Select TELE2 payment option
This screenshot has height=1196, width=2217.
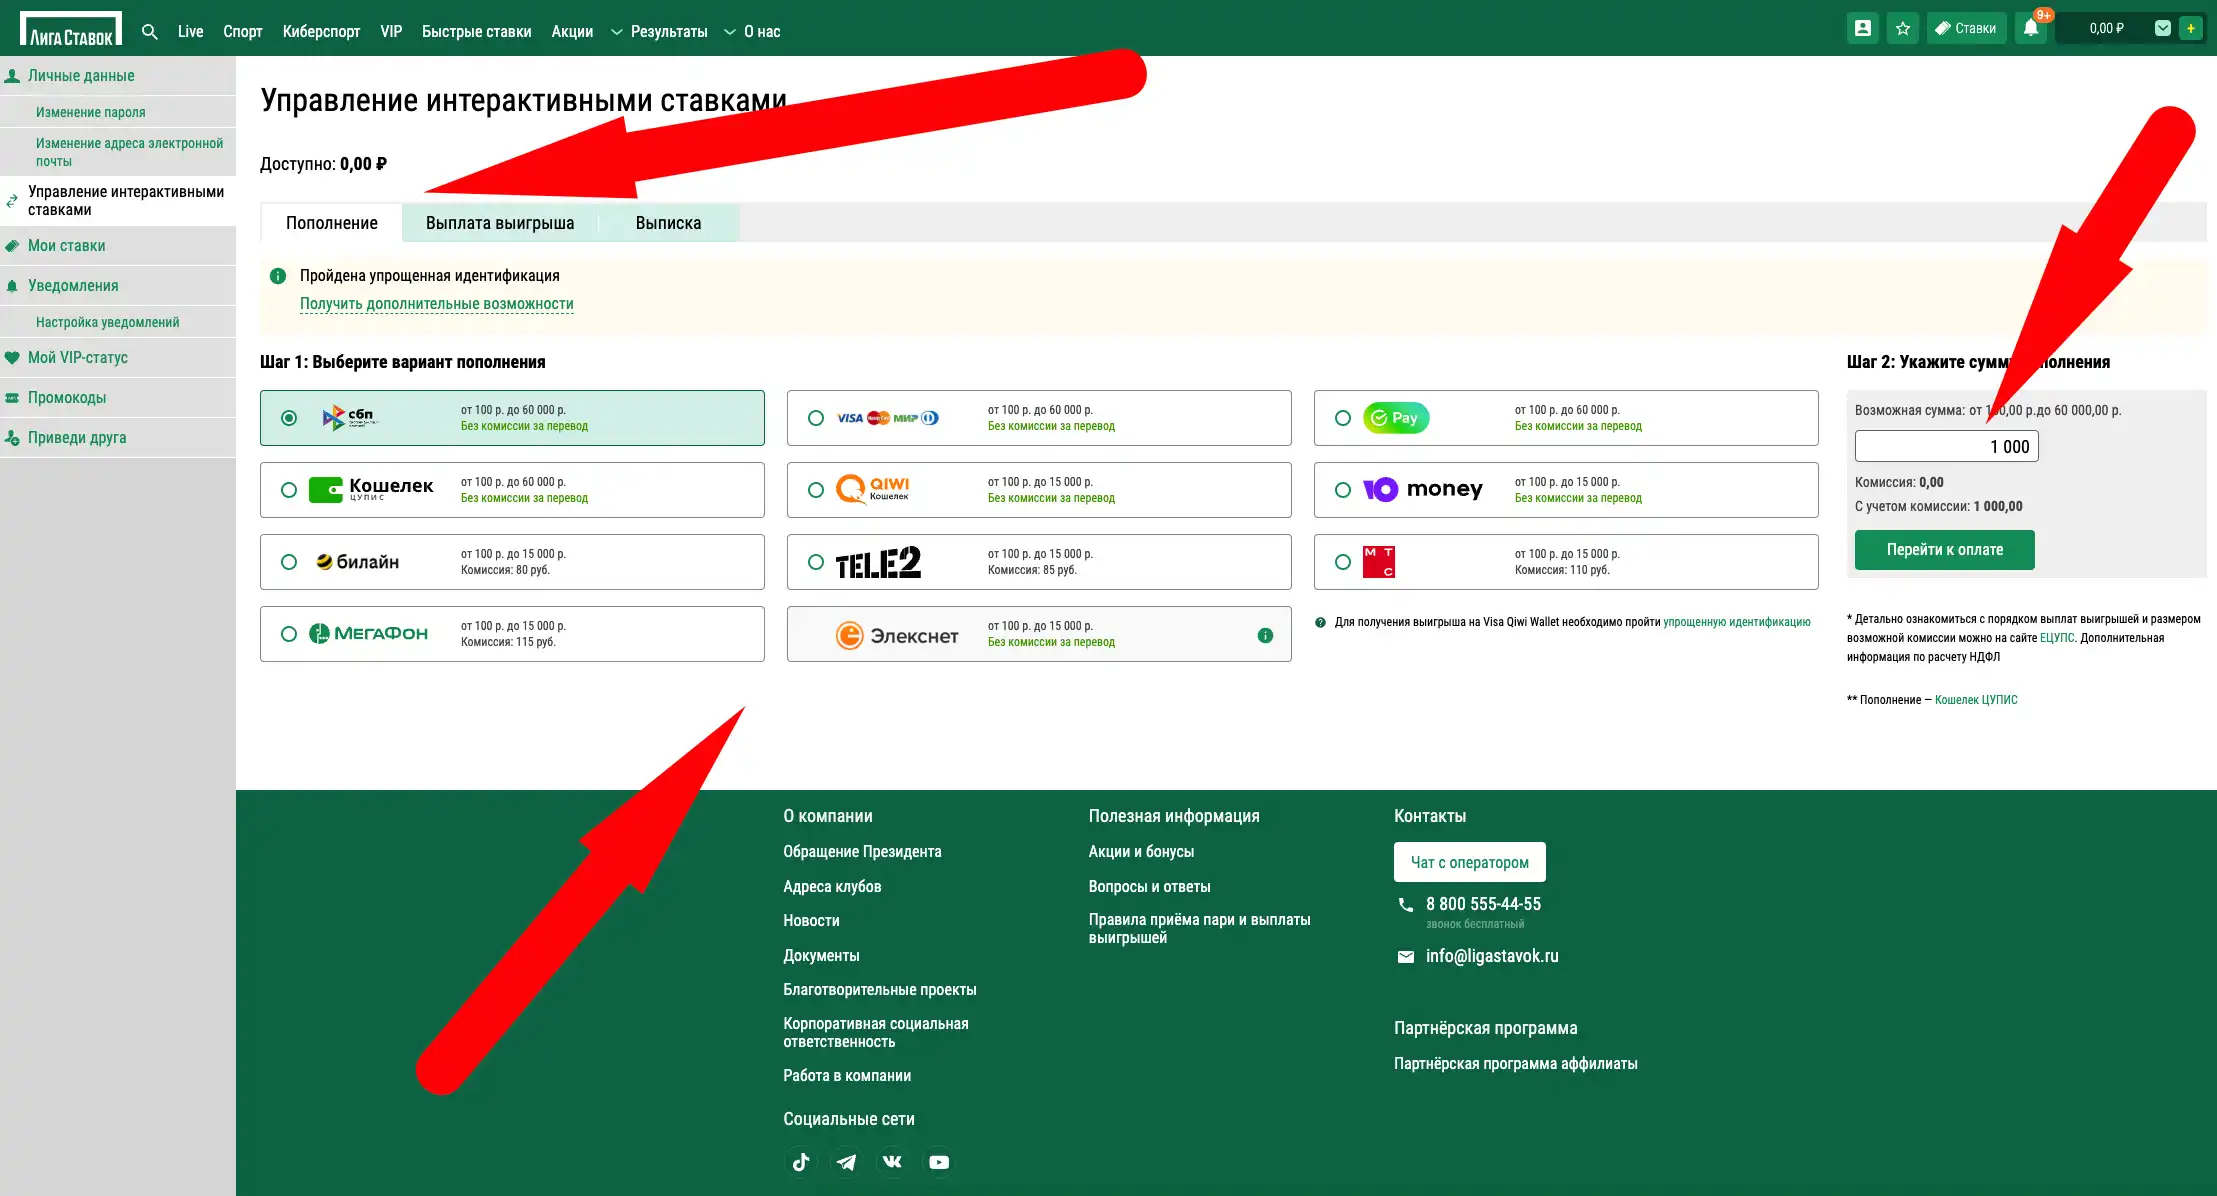point(1039,562)
